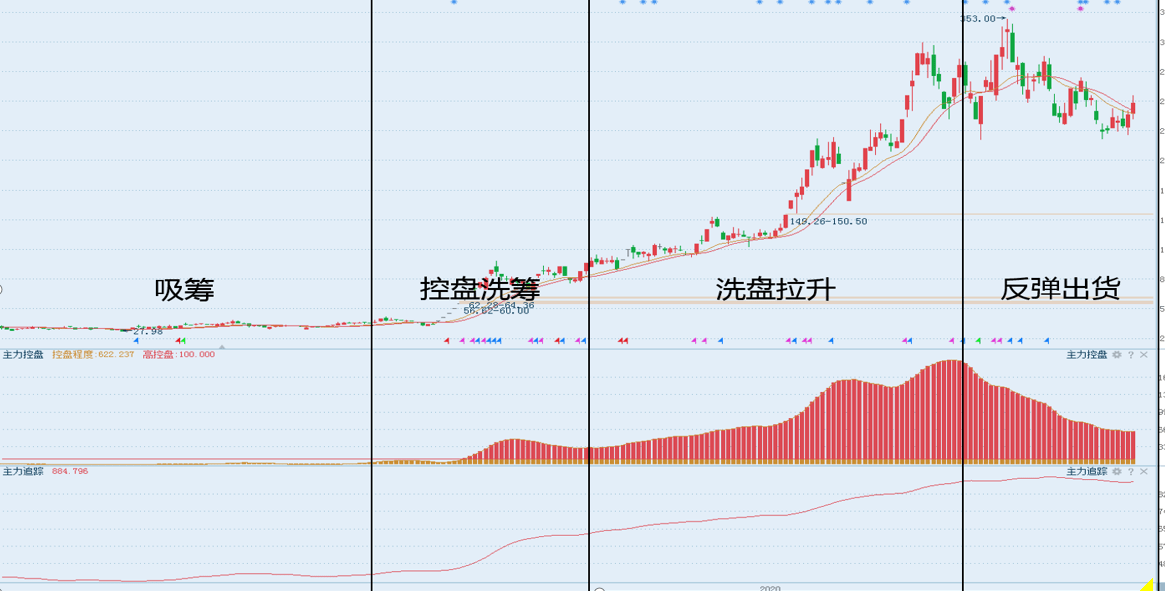Click the small blue flag under 27.98
The height and width of the screenshot is (591, 1165).
click(135, 340)
